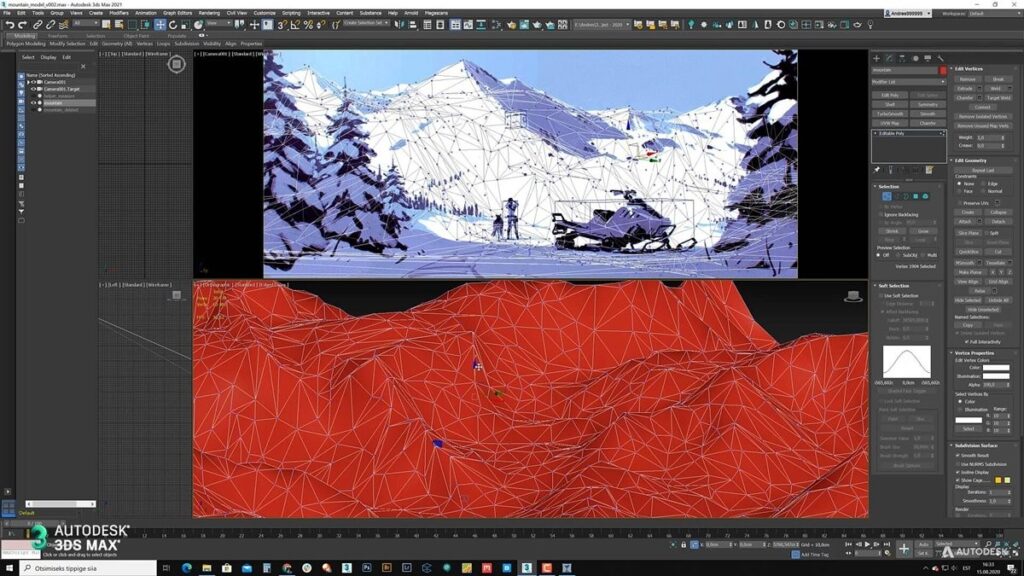Open the Display command panel tab
The height and width of the screenshot is (576, 1024).
tap(927, 58)
